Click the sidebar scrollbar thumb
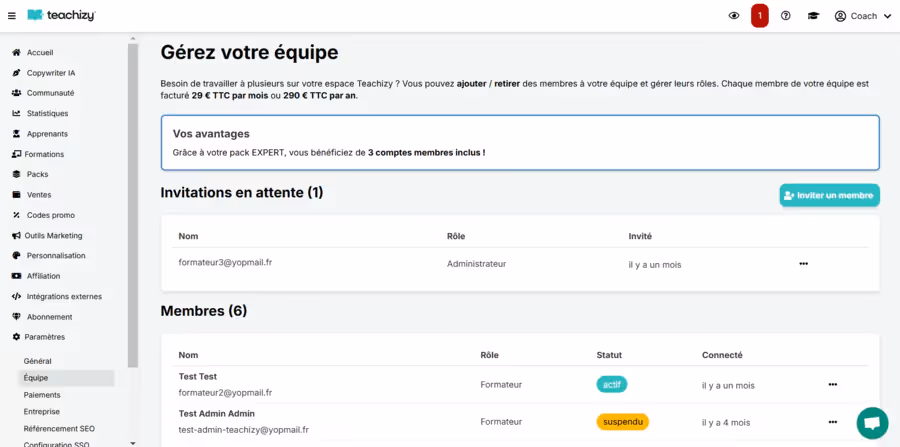This screenshot has width=900, height=447. tap(133, 205)
